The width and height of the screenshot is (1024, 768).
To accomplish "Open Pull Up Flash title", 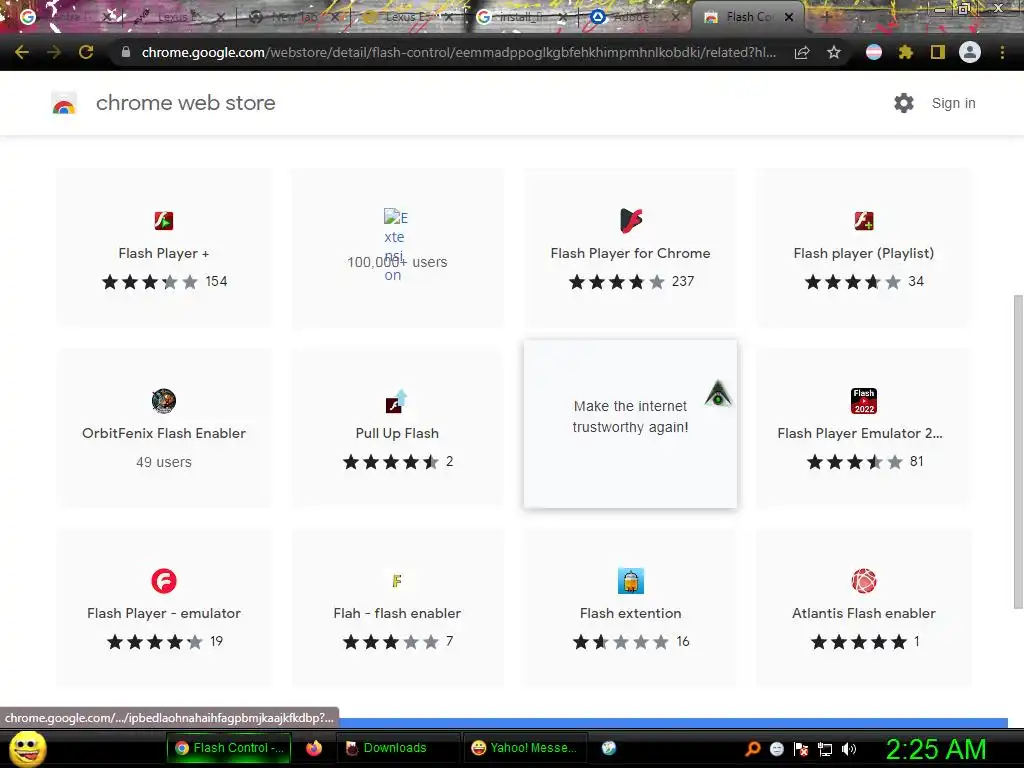I will [397, 433].
